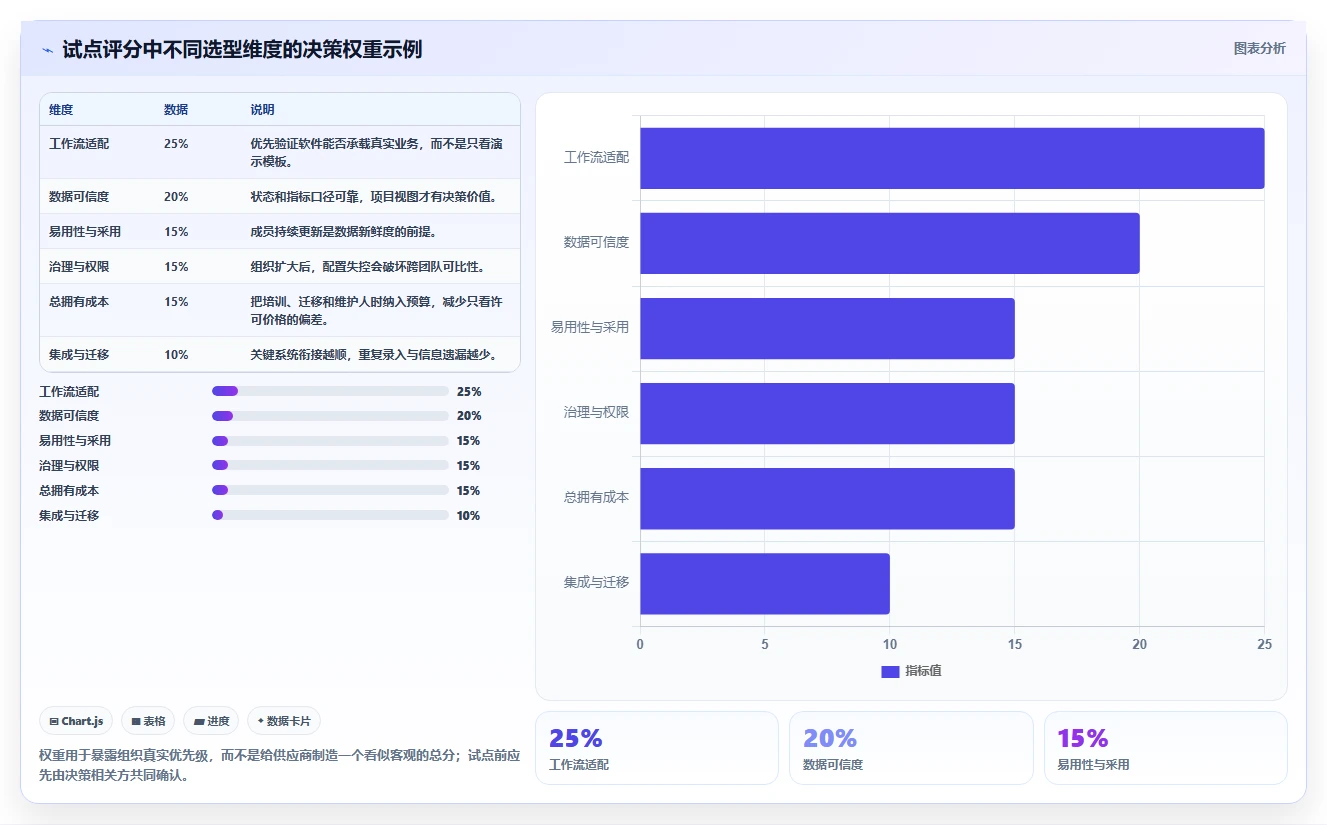Screen dimensions: 1327x825
Task: Click the blue icon beside the page title
Action: pyautogui.click(x=47, y=50)
